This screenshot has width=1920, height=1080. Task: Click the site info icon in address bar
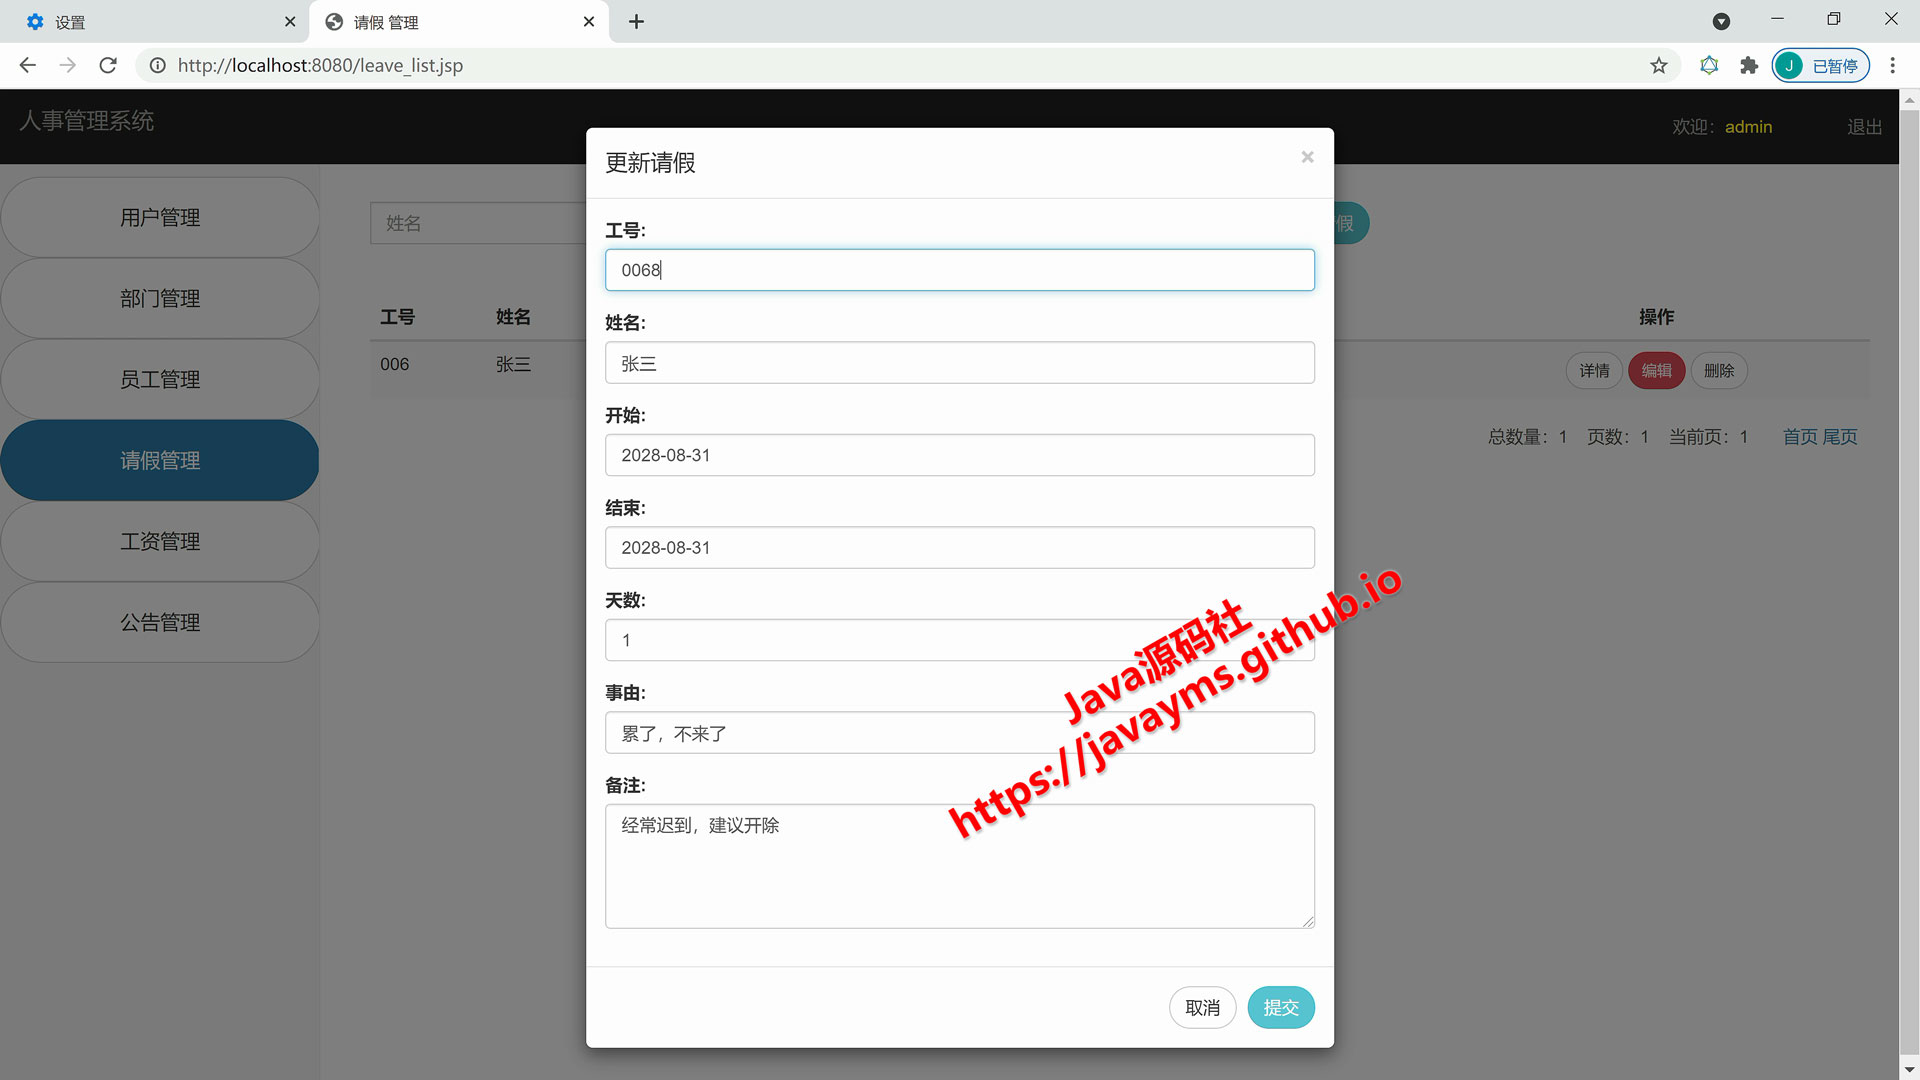(157, 65)
